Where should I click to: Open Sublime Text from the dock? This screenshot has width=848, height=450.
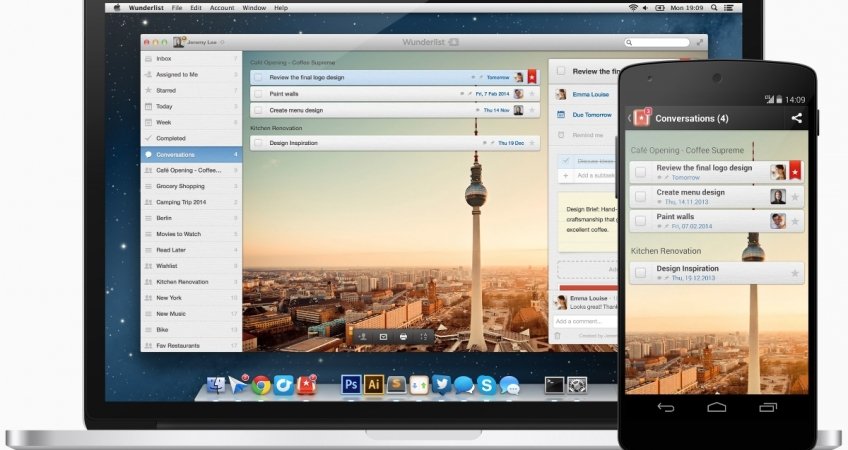point(396,385)
